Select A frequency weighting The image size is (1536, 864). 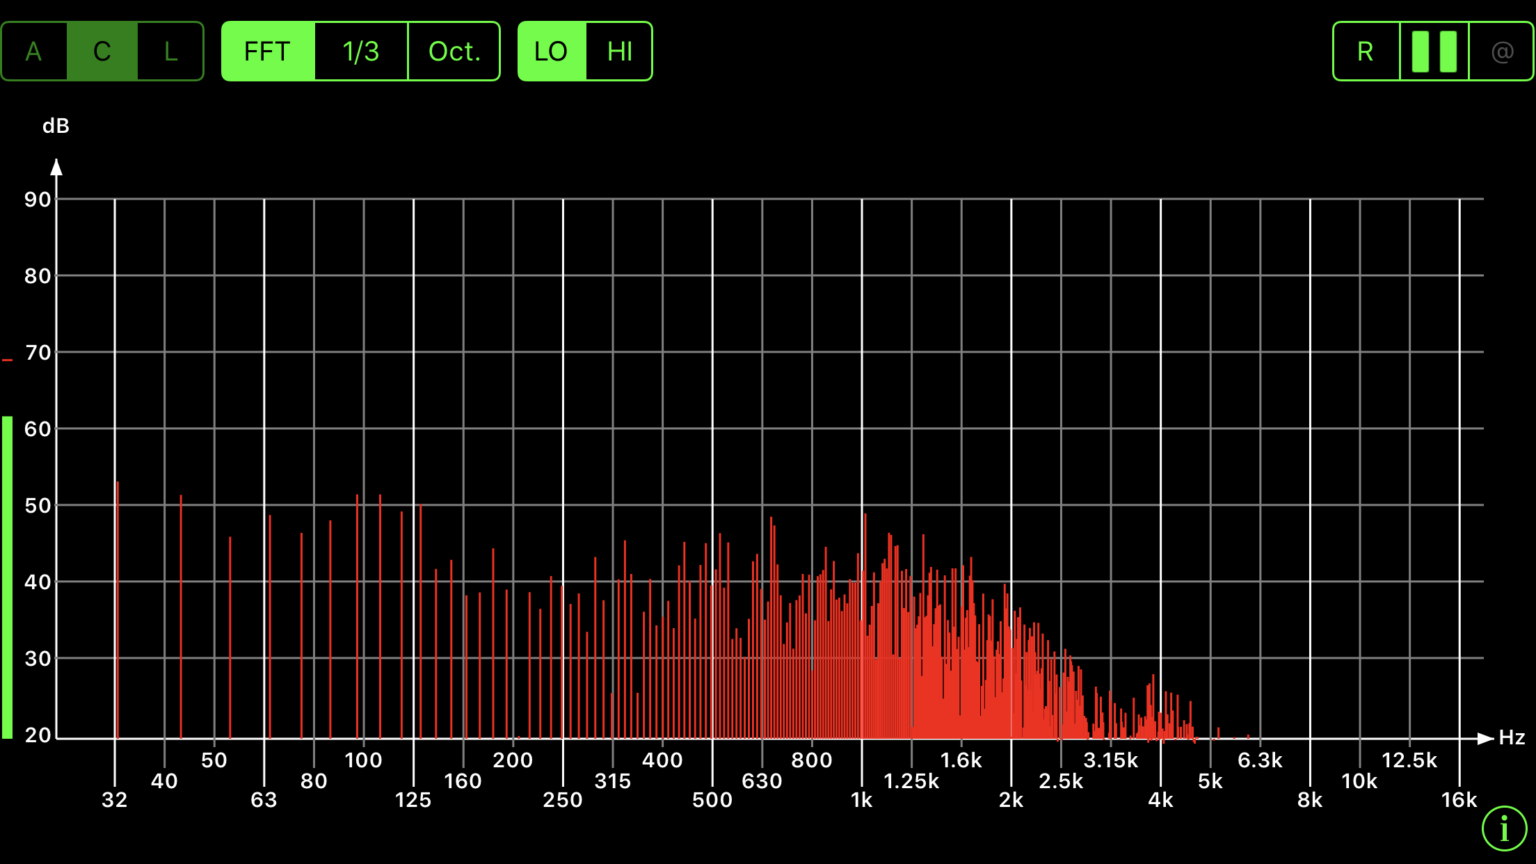[34, 50]
